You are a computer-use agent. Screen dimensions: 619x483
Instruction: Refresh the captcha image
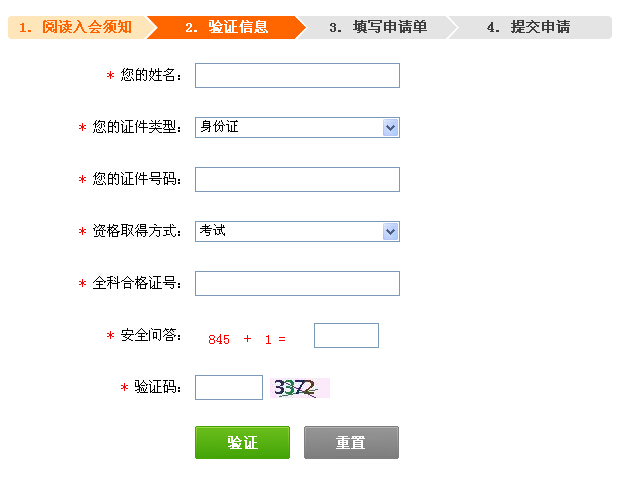coord(300,388)
